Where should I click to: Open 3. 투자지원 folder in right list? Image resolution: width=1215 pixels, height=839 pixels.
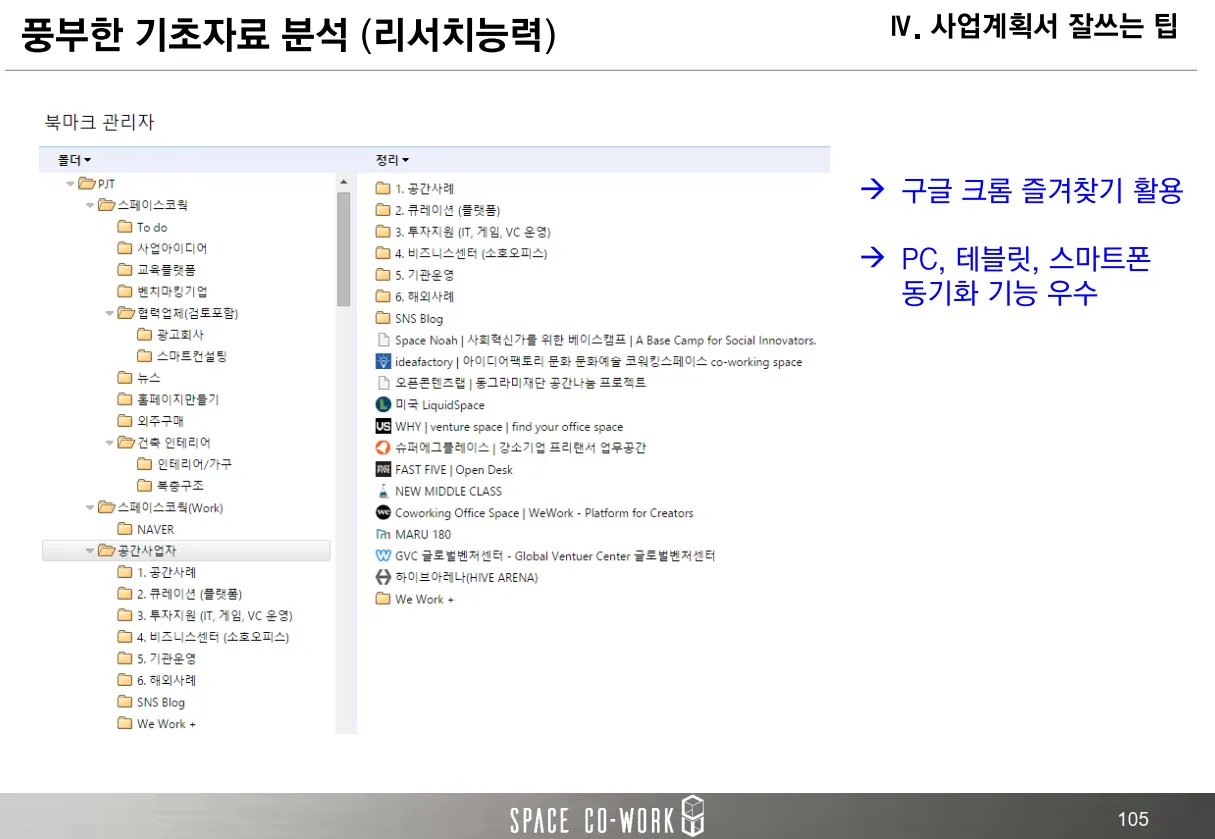[x=463, y=232]
